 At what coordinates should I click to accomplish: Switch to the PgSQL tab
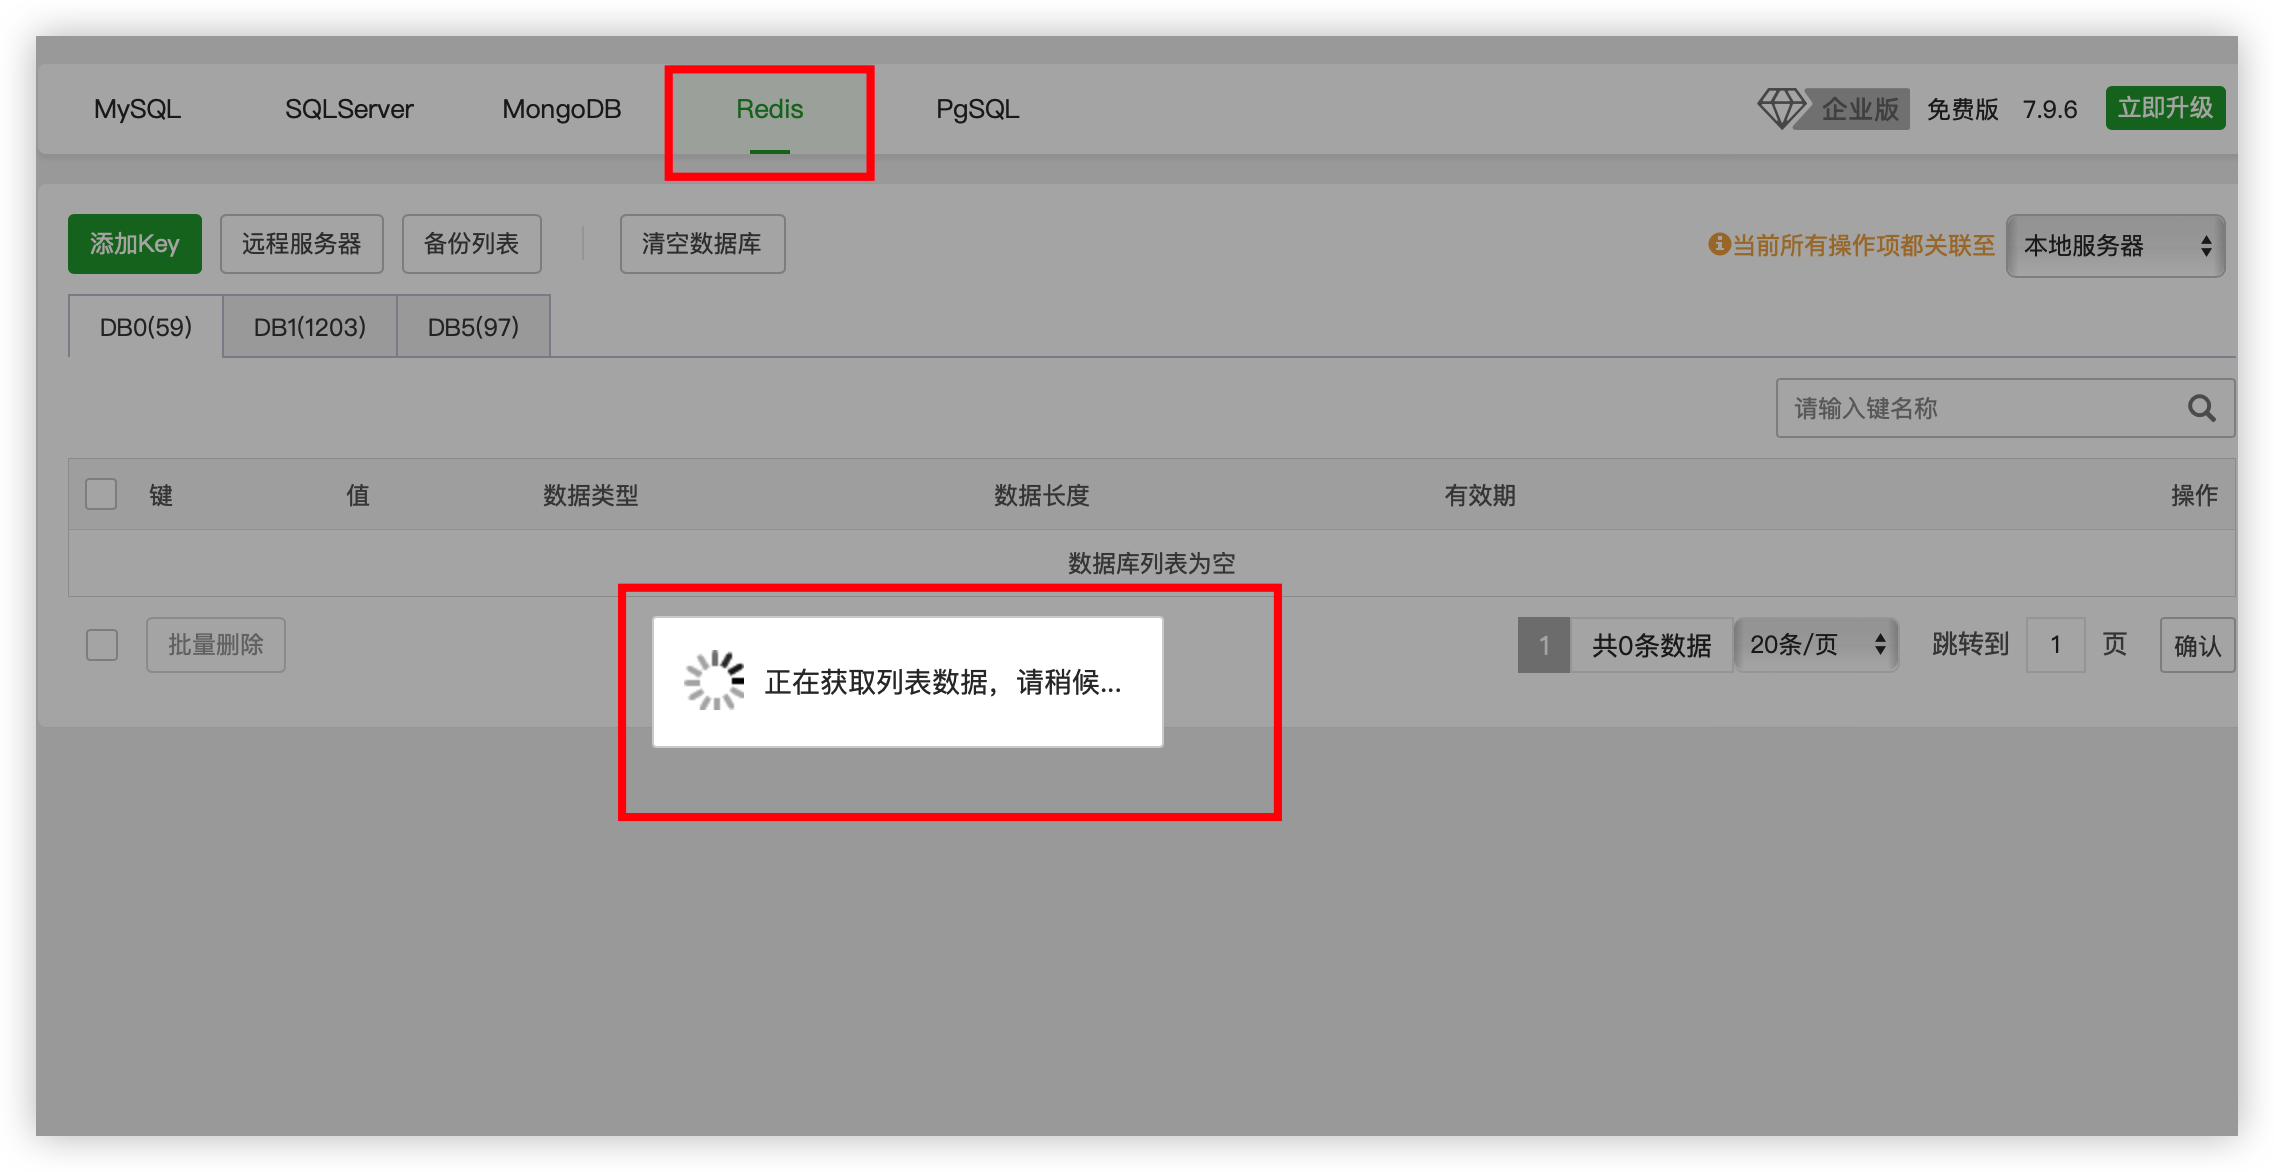pyautogui.click(x=977, y=109)
